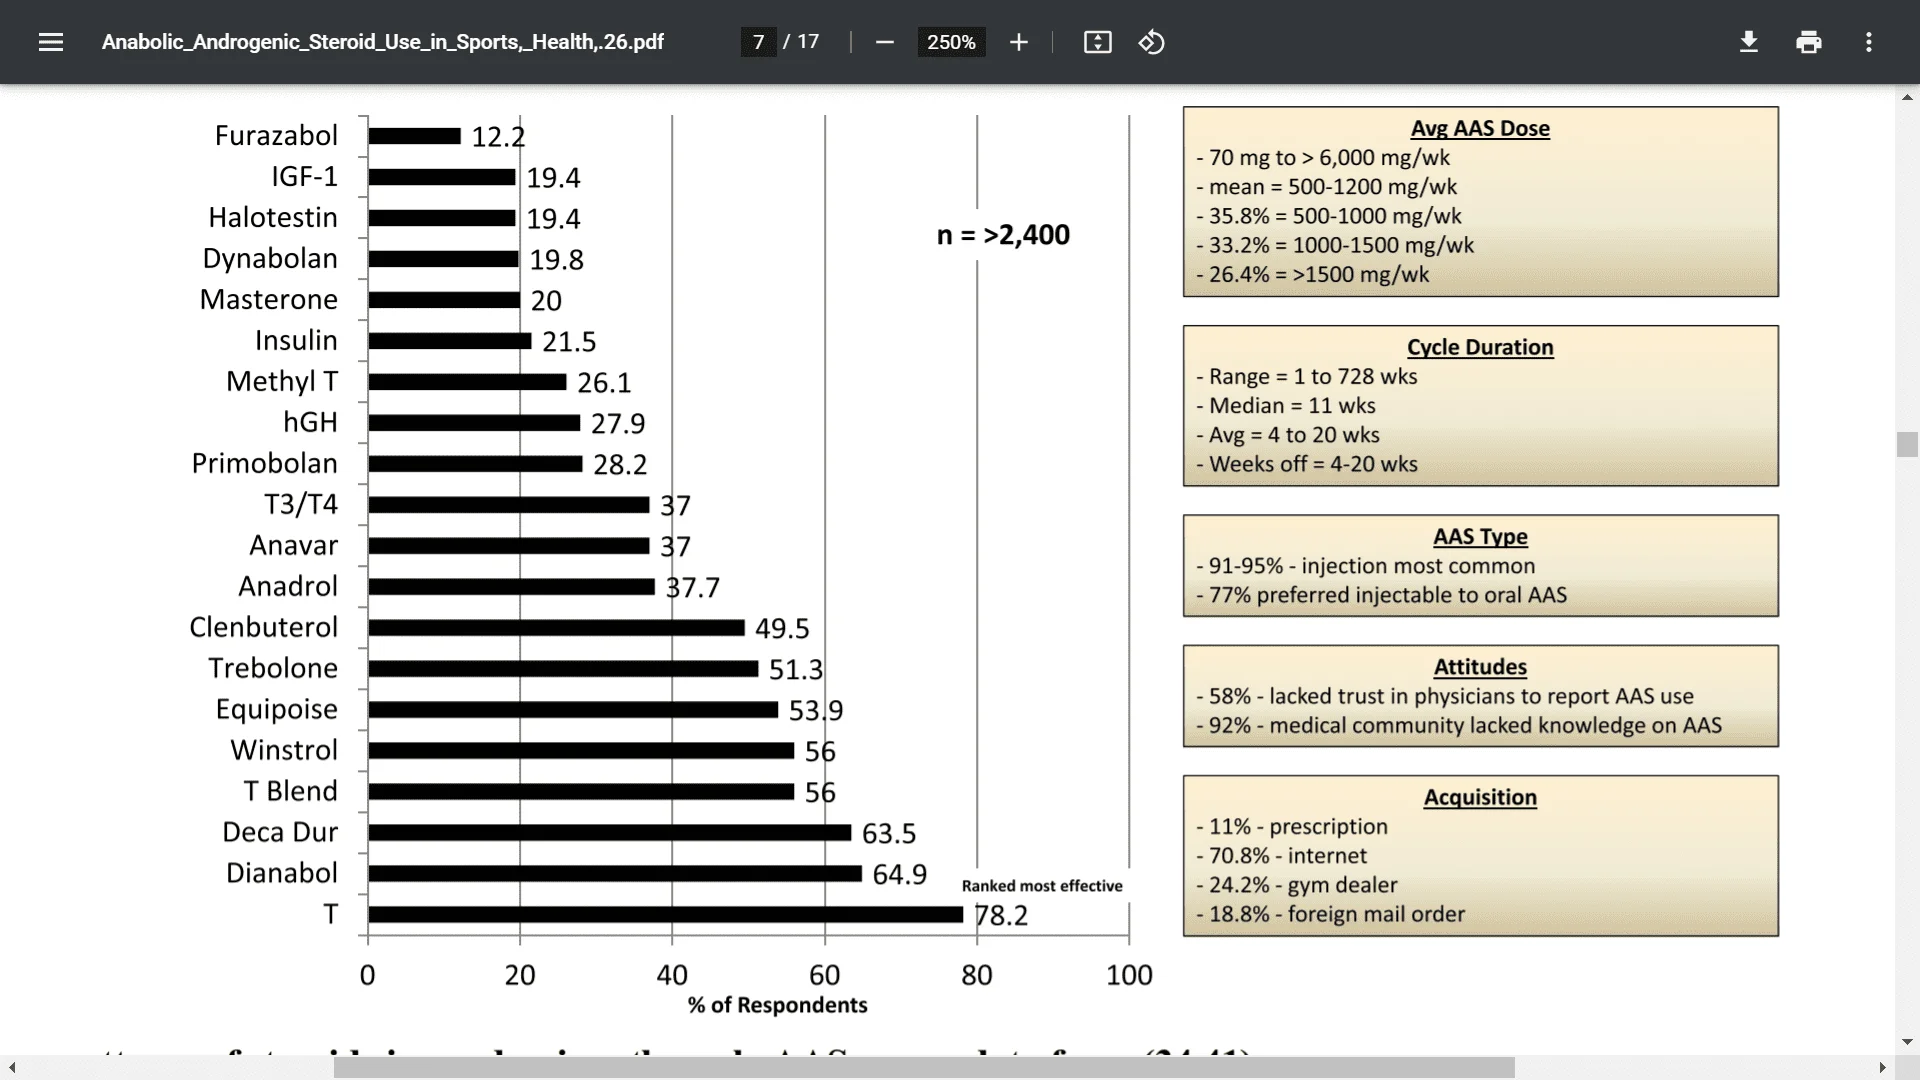Click the 63.5 value for Deca Dur
This screenshot has height=1080, width=1920.
pyautogui.click(x=889, y=834)
